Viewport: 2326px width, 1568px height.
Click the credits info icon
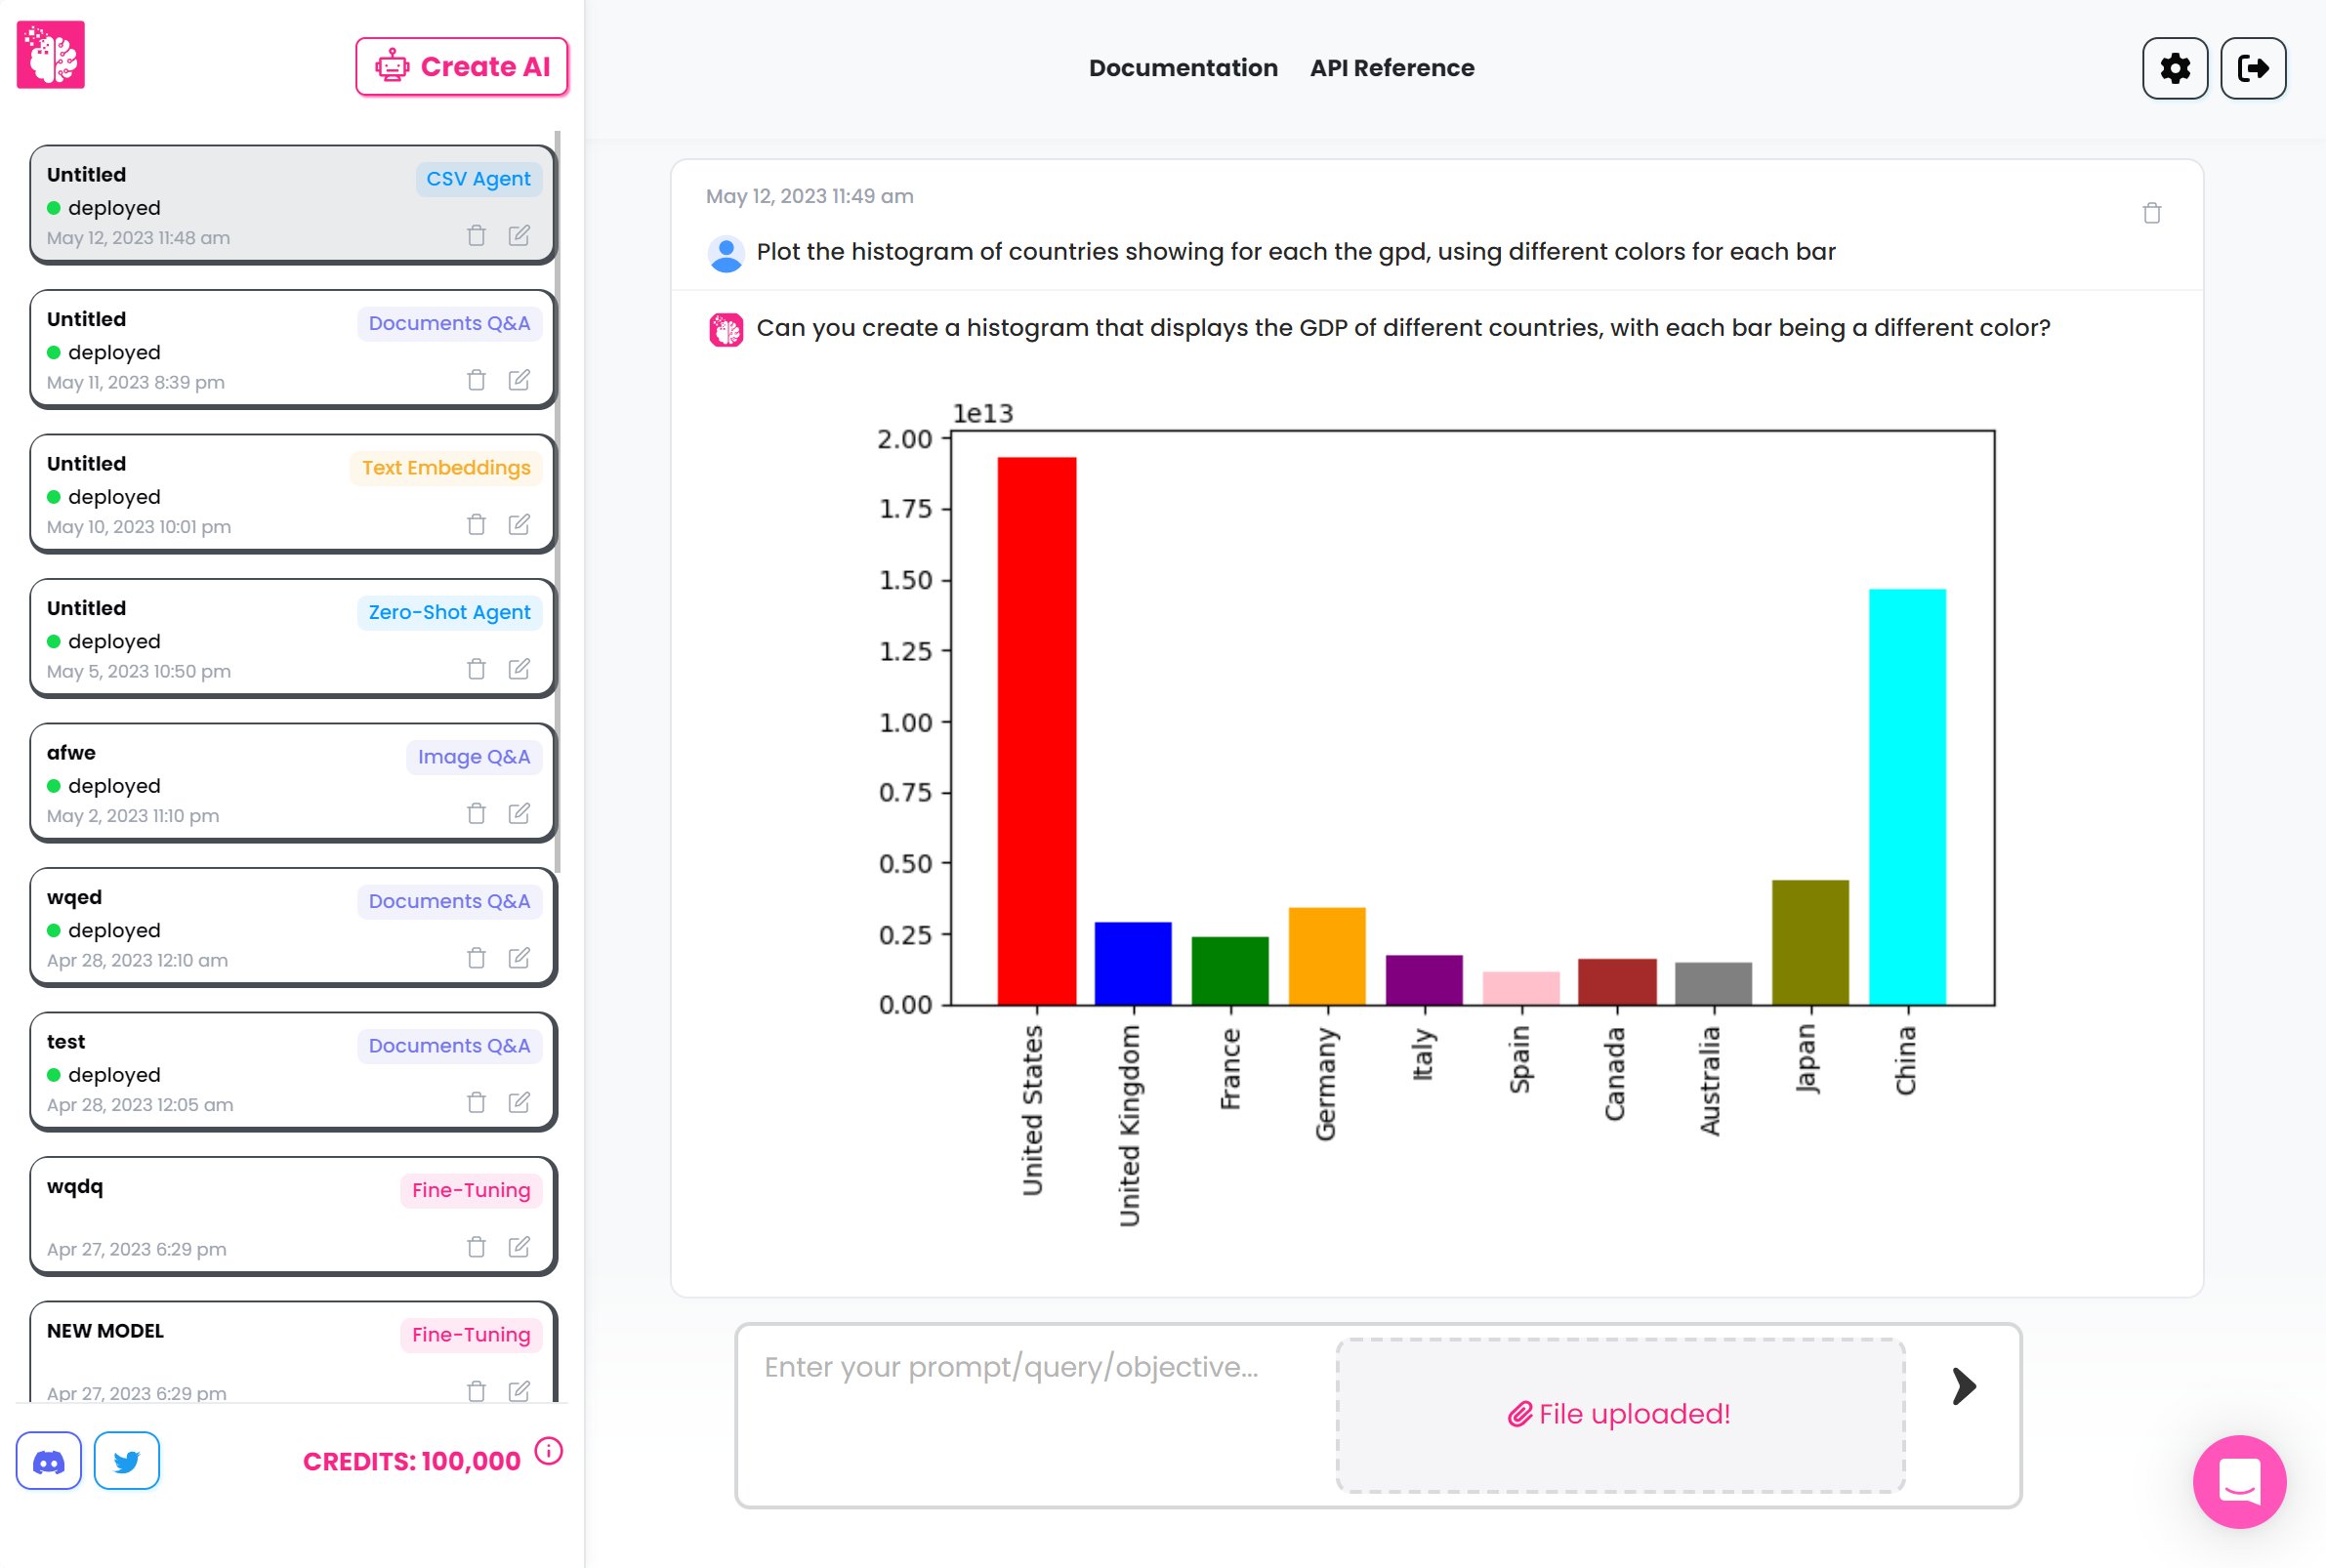tap(549, 1450)
